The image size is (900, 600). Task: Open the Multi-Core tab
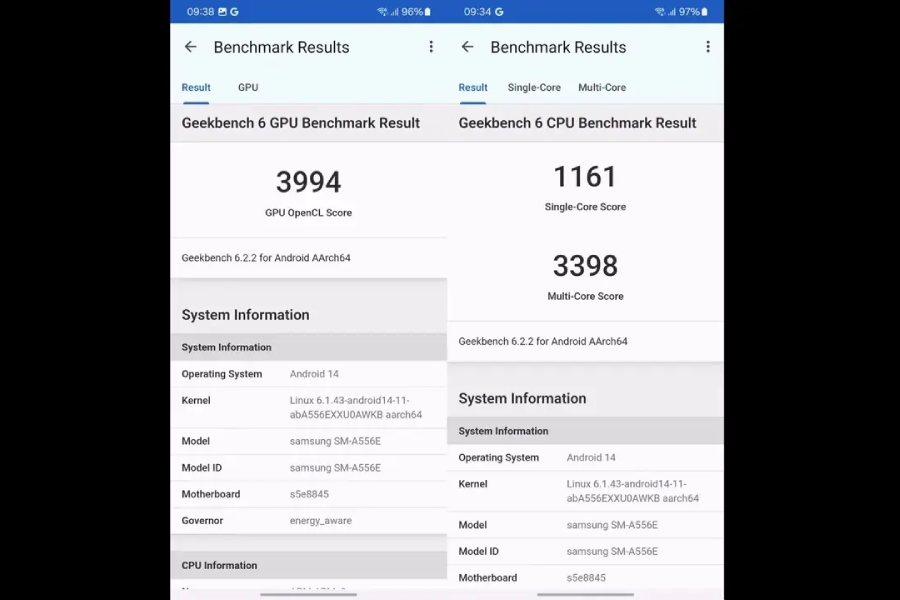(x=602, y=88)
